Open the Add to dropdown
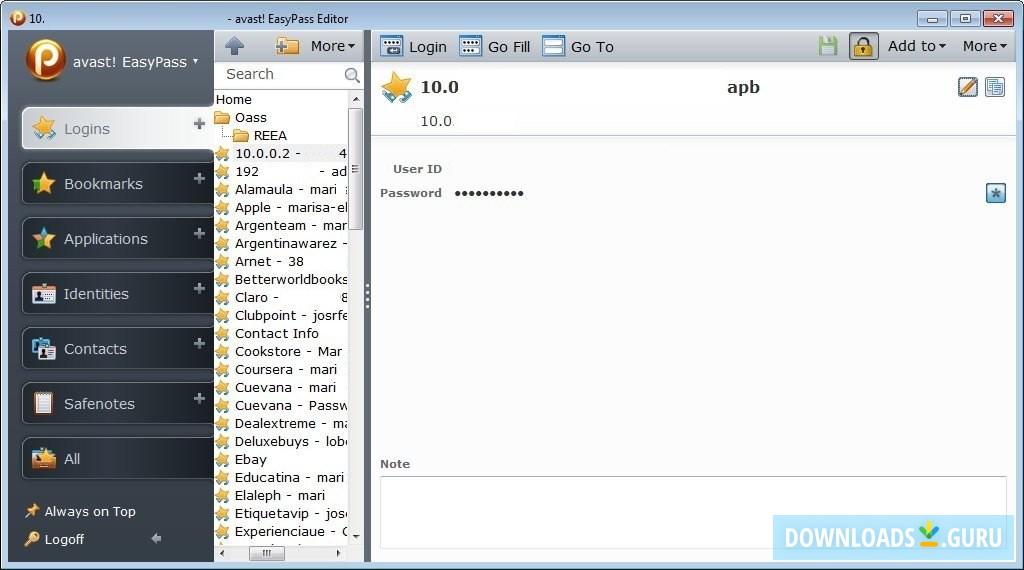The height and width of the screenshot is (570, 1024). click(x=917, y=46)
